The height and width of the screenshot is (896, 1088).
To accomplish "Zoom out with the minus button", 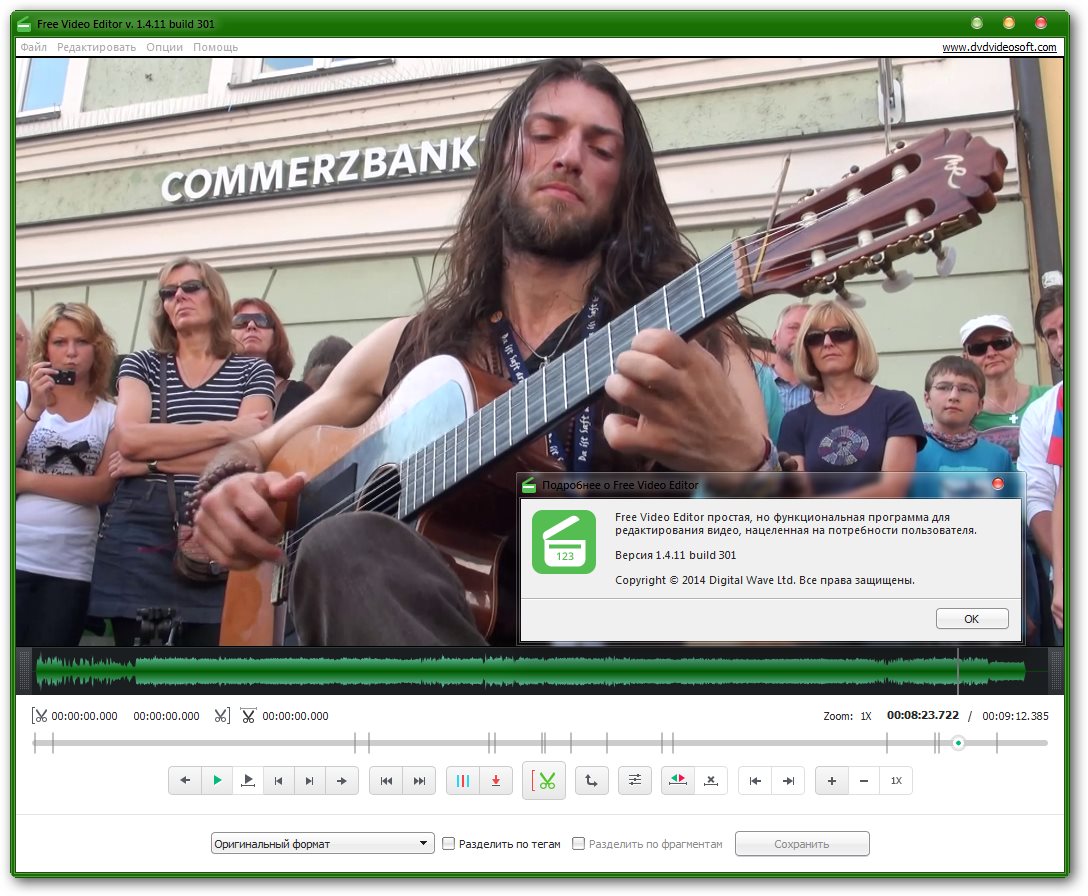I will (x=864, y=781).
